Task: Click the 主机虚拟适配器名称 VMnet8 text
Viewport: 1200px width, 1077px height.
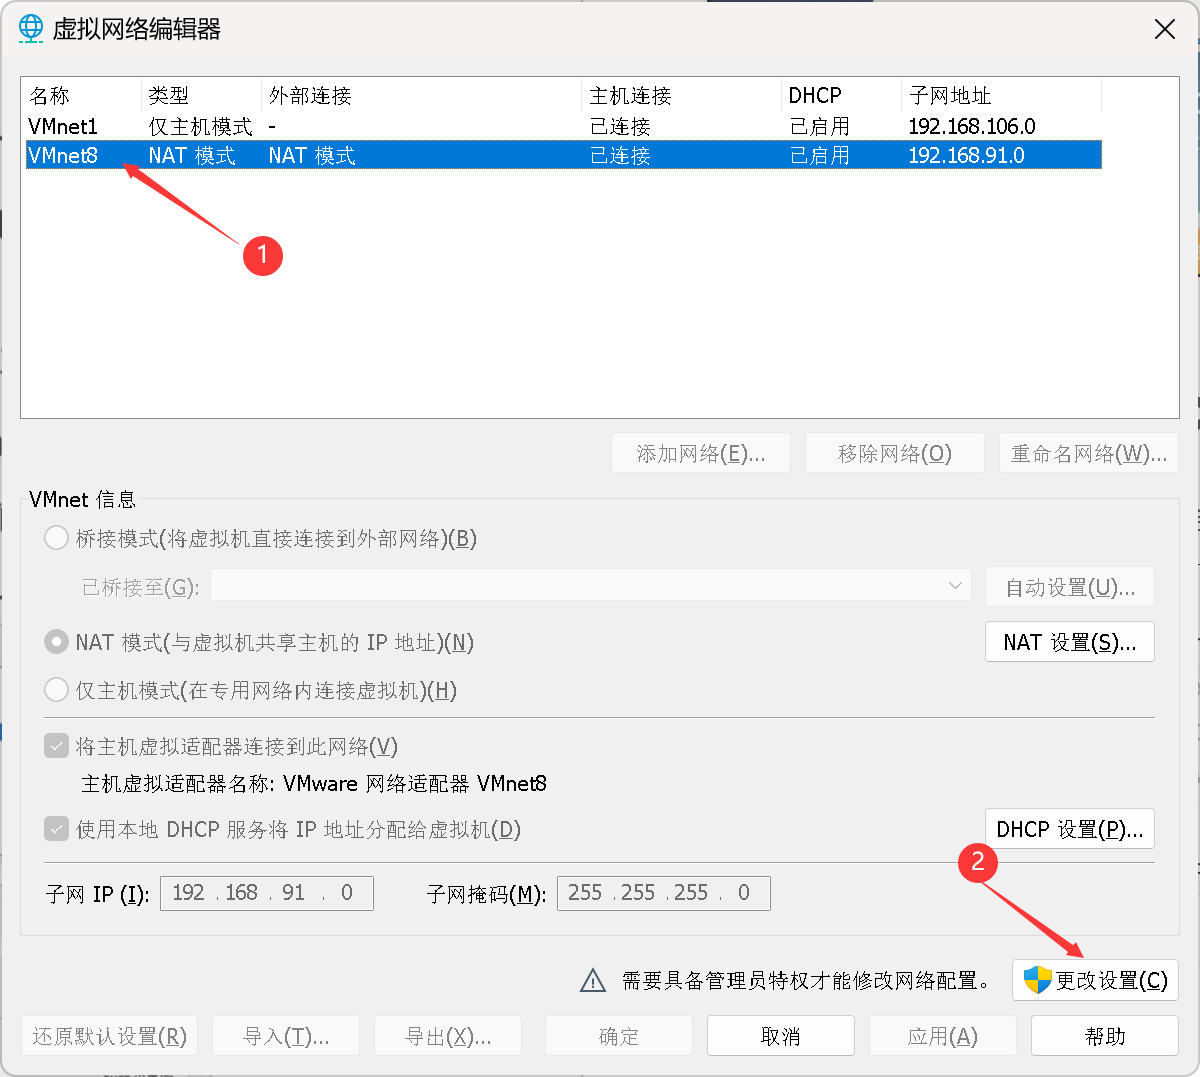Action: click(x=314, y=784)
